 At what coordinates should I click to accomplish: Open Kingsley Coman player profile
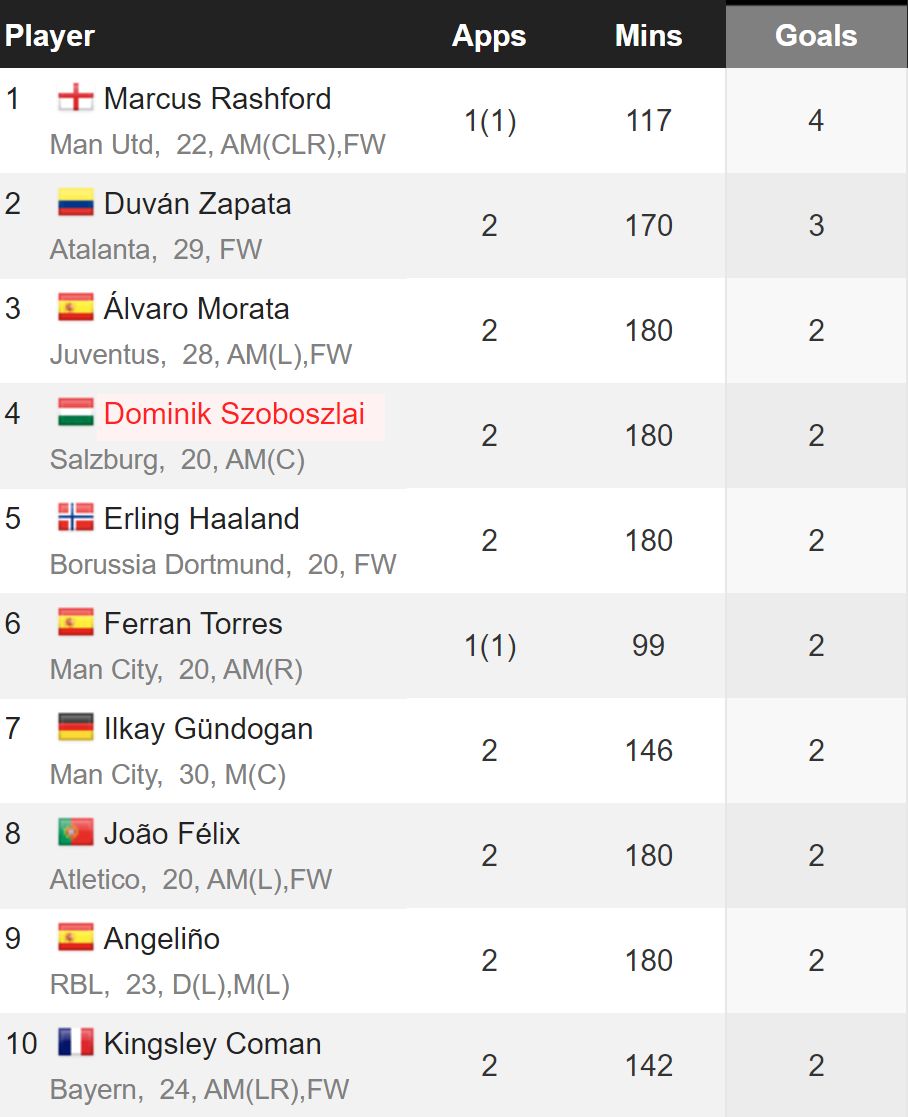[212, 1044]
